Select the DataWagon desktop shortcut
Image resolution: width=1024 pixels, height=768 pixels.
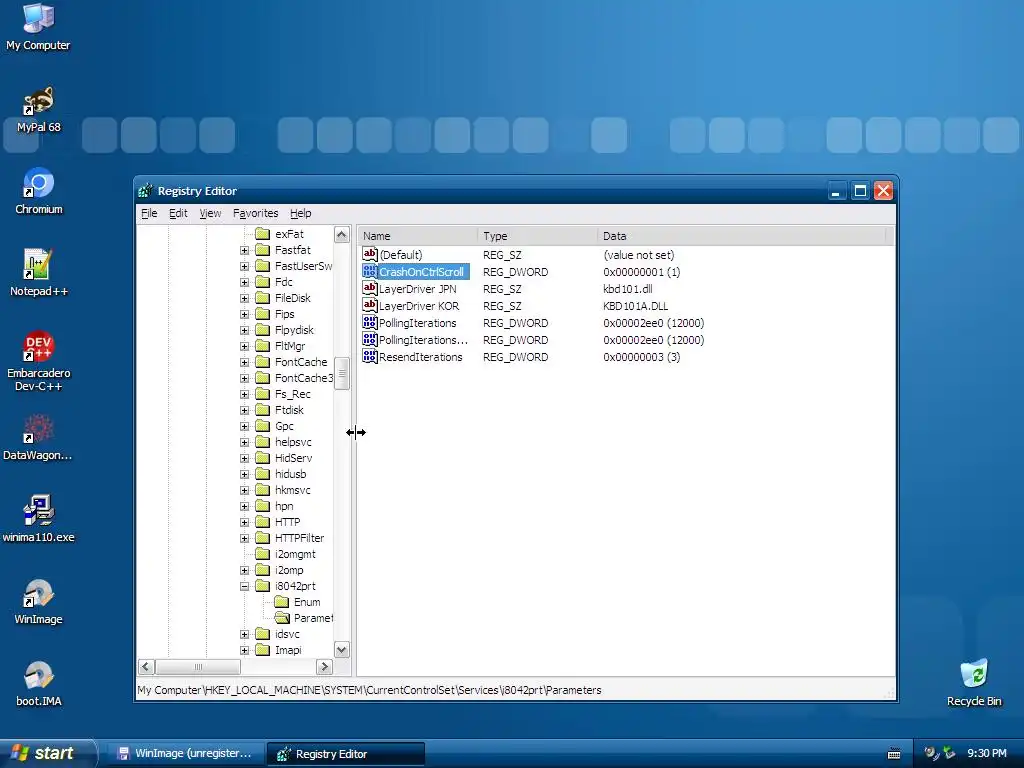pos(38,438)
